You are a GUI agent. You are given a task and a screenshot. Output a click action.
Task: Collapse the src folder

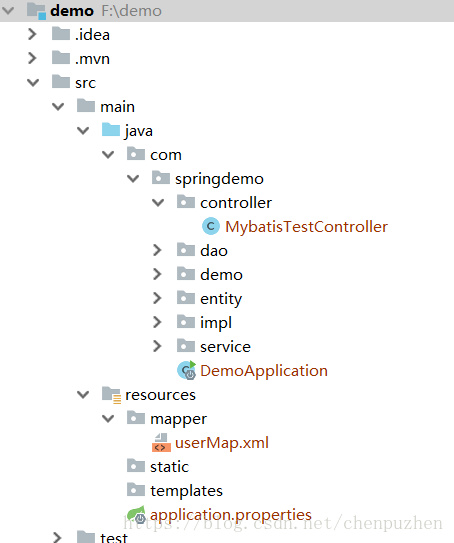[x=33, y=82]
